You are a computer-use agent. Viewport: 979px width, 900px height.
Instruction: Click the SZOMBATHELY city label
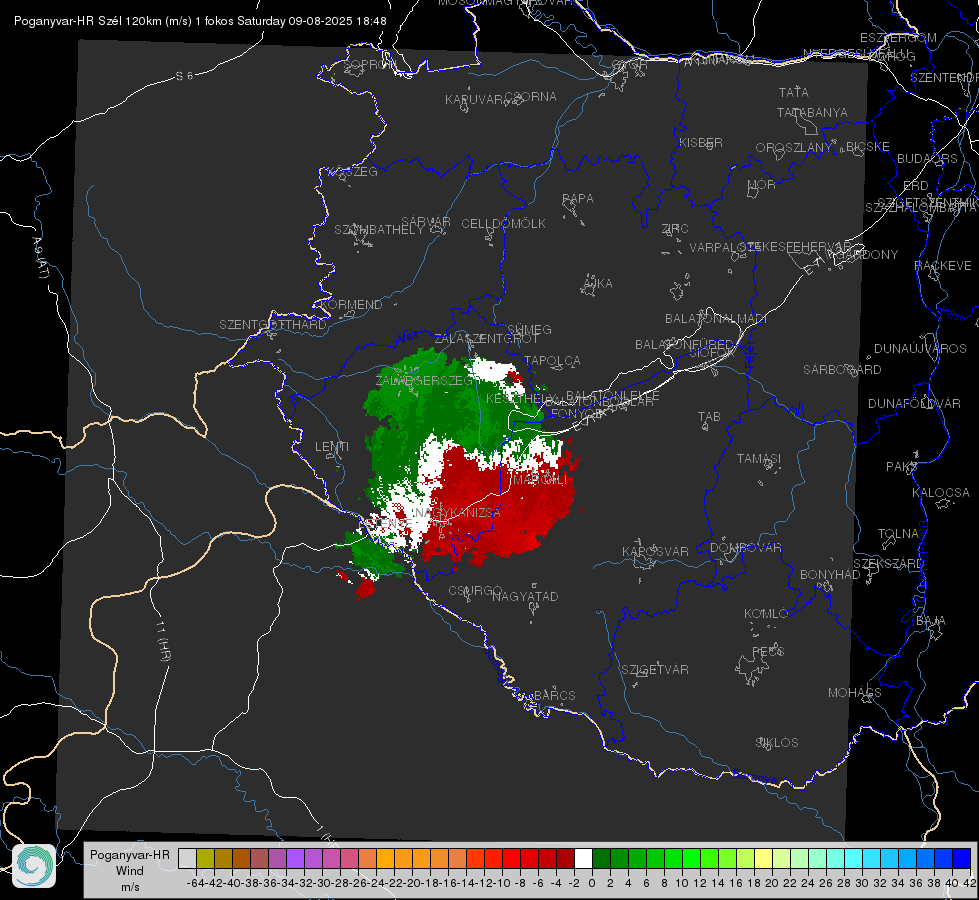tap(378, 230)
